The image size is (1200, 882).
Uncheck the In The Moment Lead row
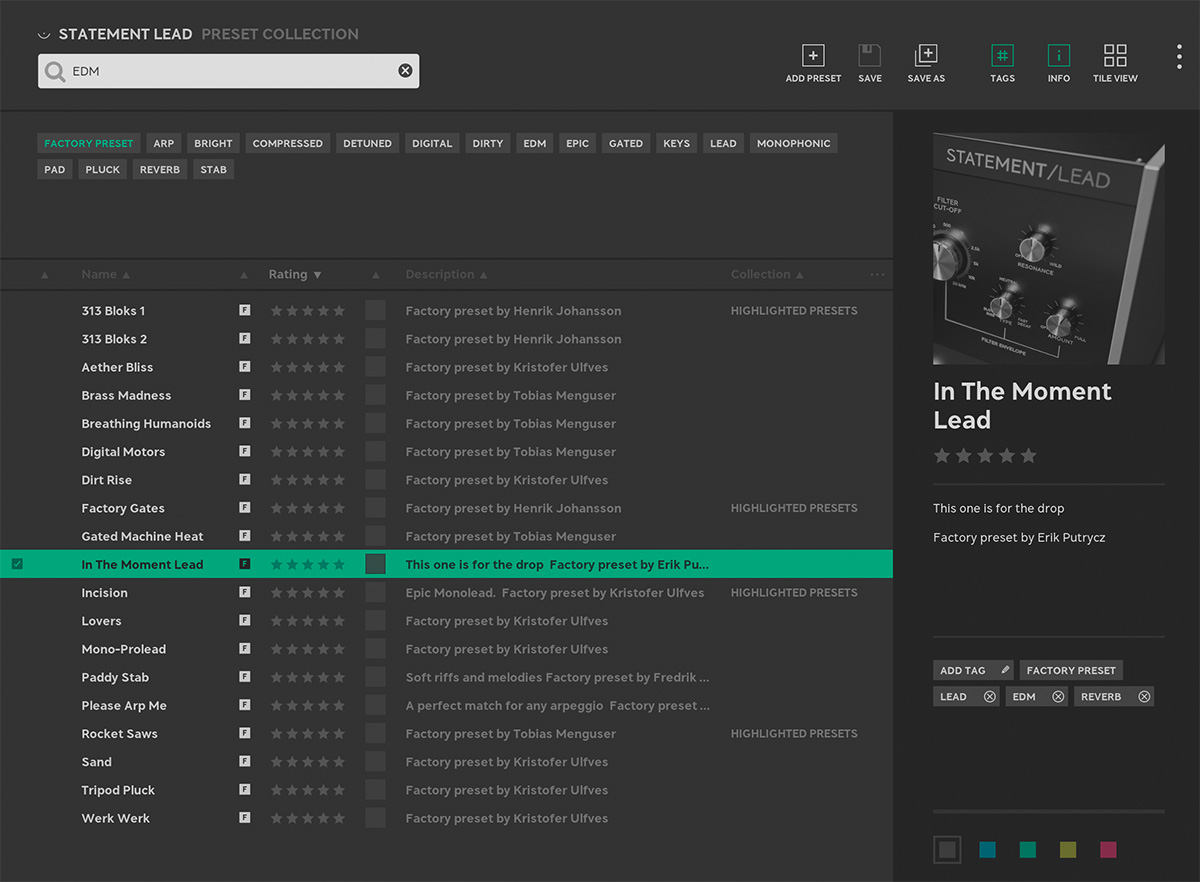(x=16, y=563)
